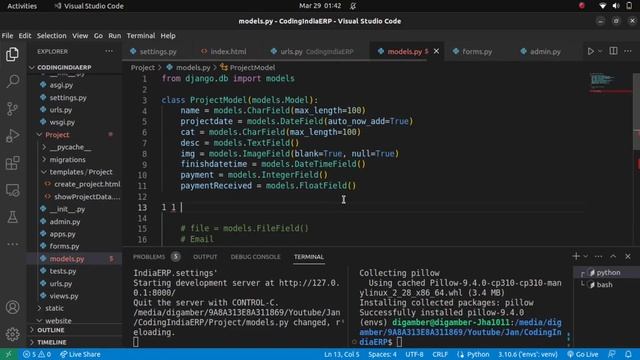The width and height of the screenshot is (640, 360).
Task: Open Explorer Views and More Actions ellipsis
Action: [109, 51]
